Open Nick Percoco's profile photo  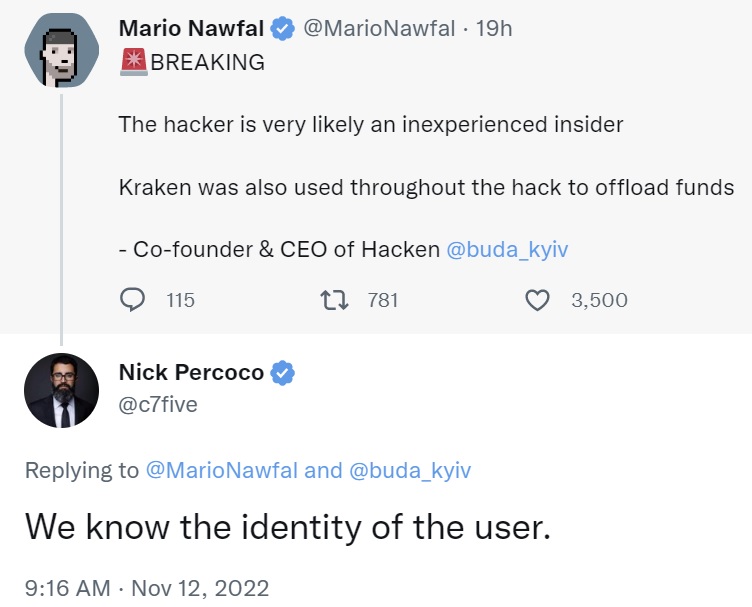tap(62, 390)
